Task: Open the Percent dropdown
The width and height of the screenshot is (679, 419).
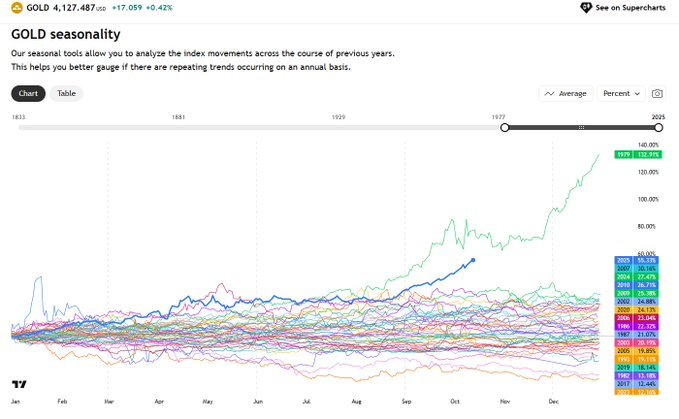Action: (x=621, y=93)
